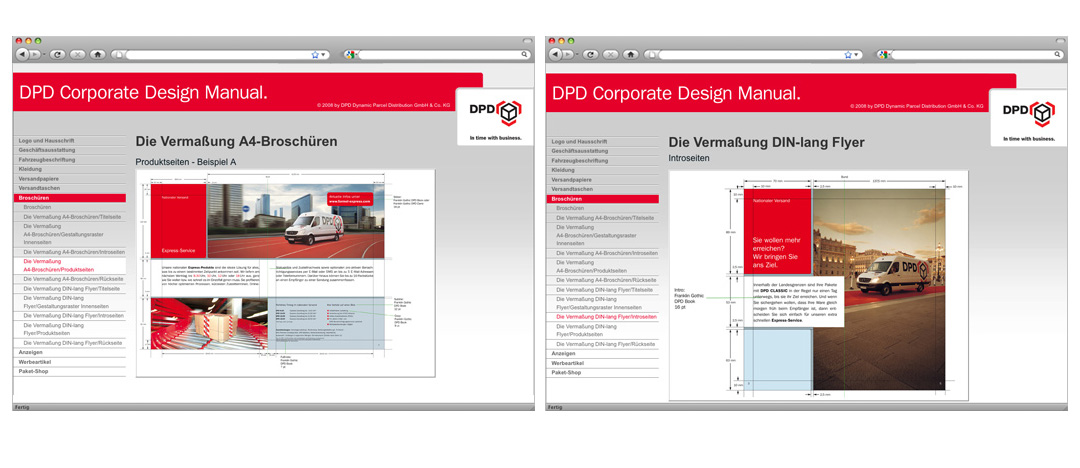This screenshot has height=468, width=1080.
Task: Open bookmark star dropdown in A4-Broschüren window
Action: [323, 54]
